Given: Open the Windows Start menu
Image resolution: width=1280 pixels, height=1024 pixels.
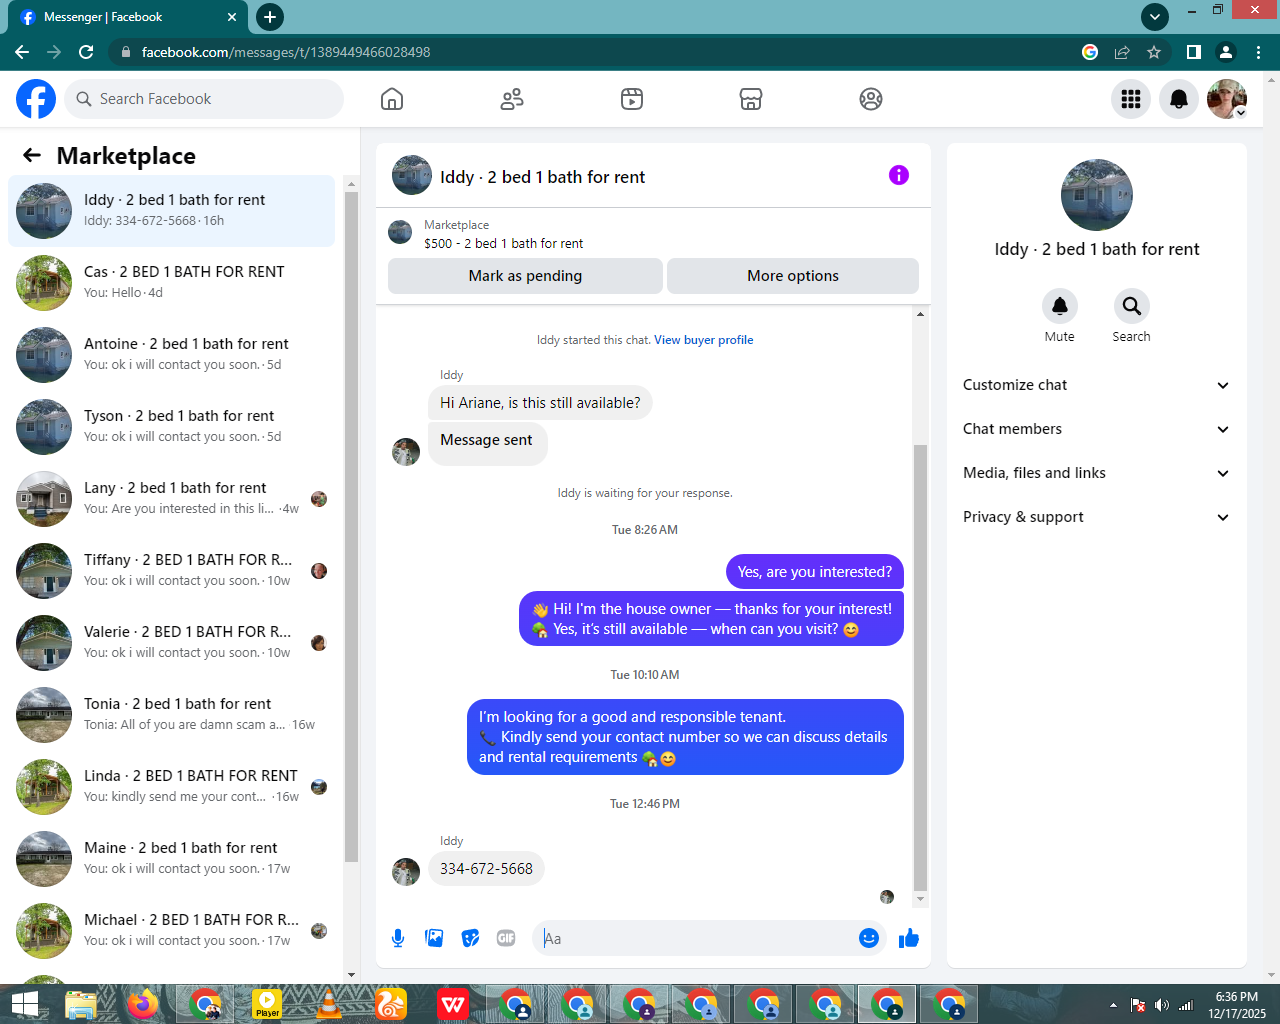Looking at the screenshot, I should point(24,1004).
